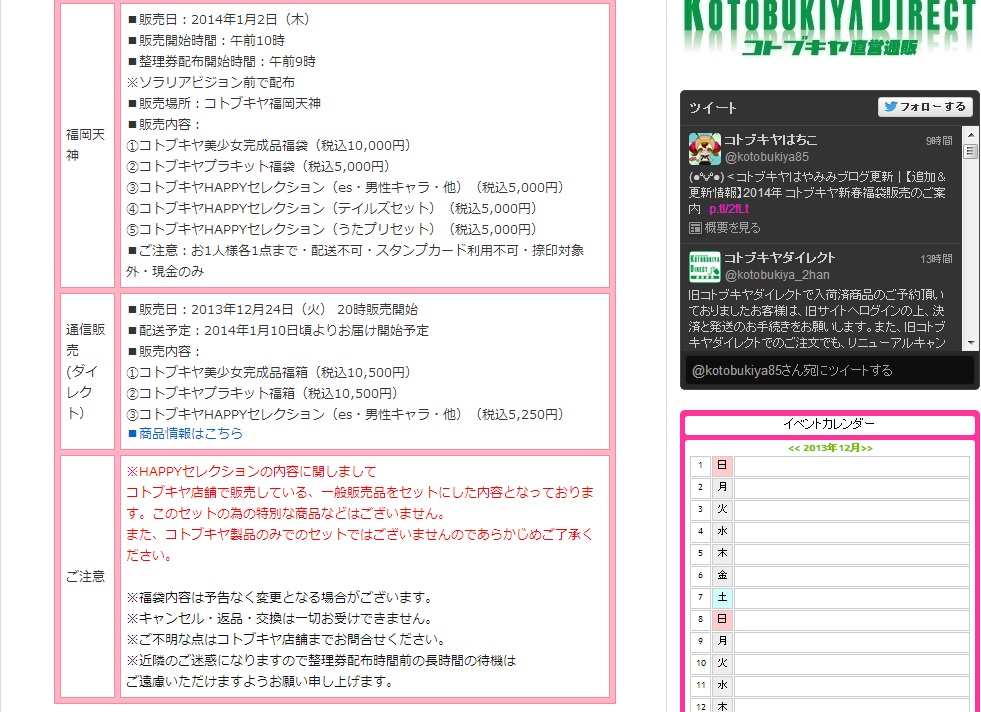
Task: Click calendar day 8 (日) event cell
Action: pyautogui.click(x=851, y=619)
